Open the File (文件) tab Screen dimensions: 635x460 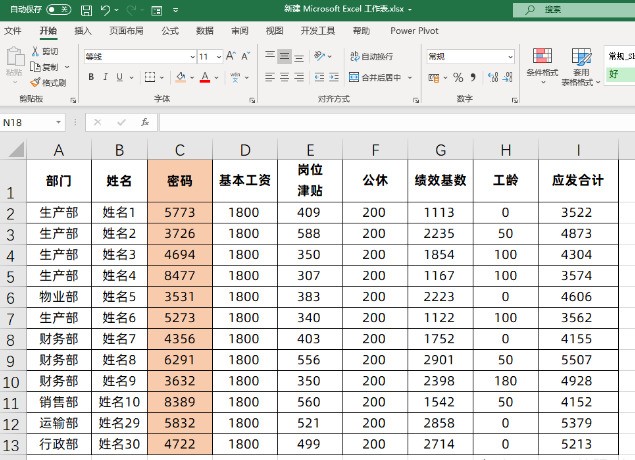point(13,31)
